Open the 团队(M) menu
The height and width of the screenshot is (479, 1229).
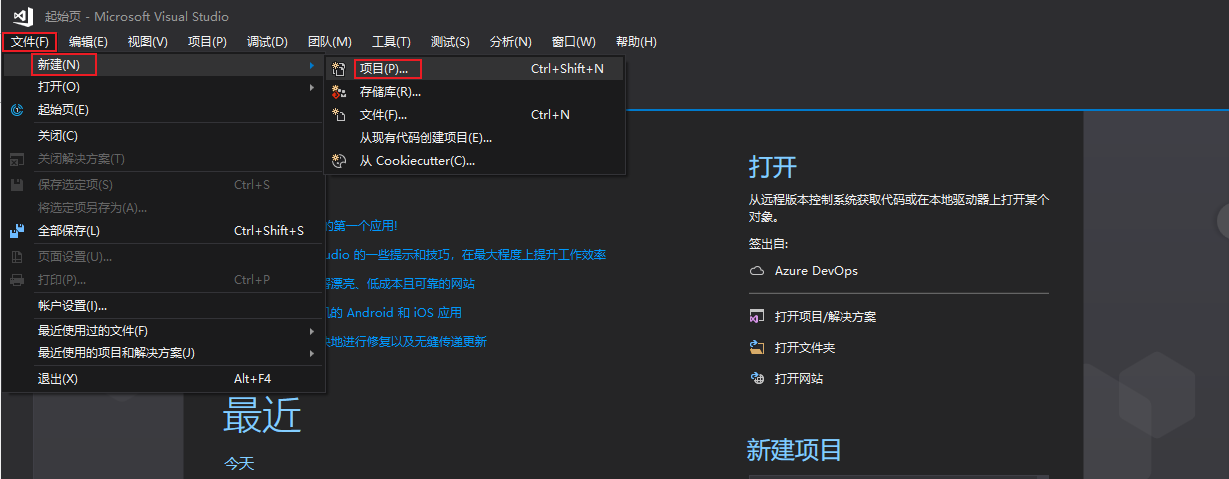tap(330, 42)
